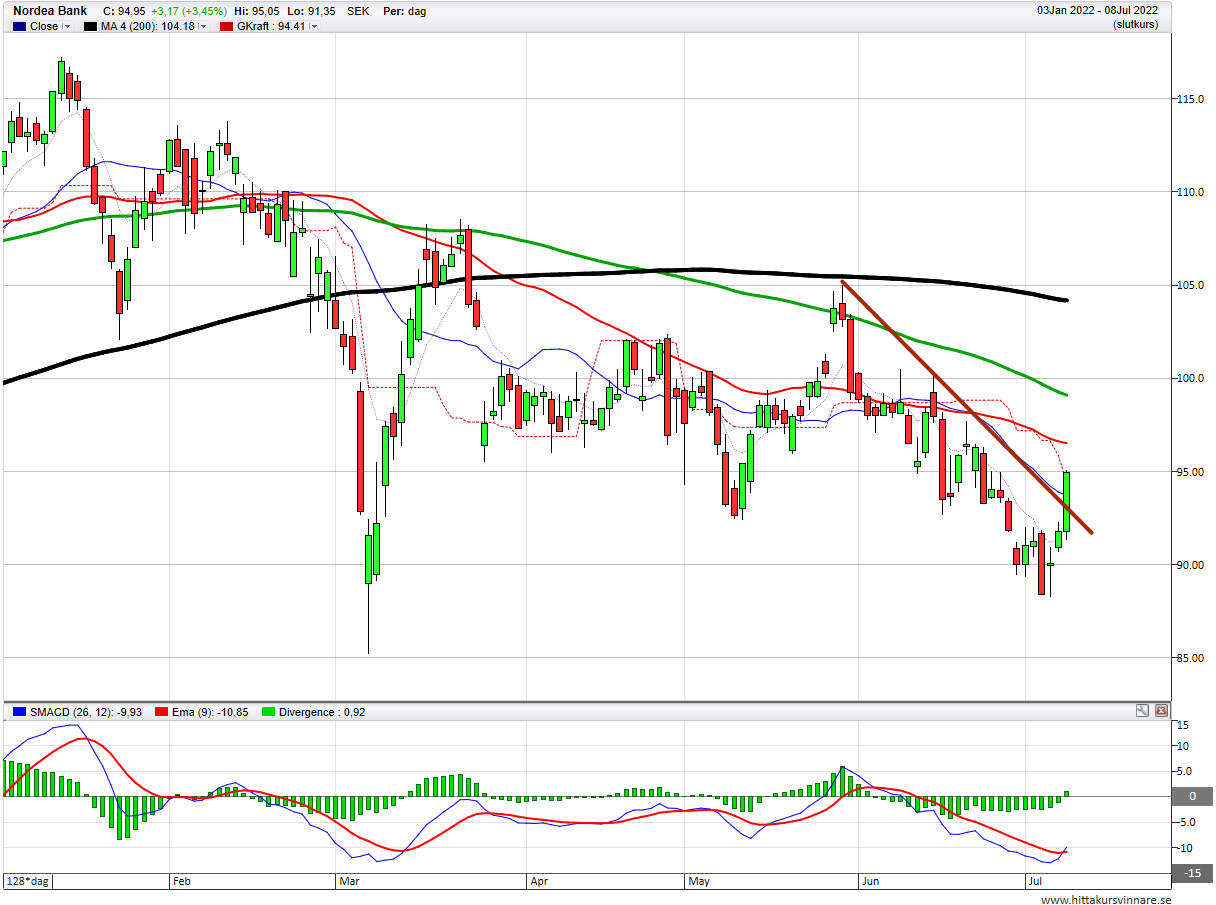Screen dimensions: 1216x905
Task: Close the SMACD indicator panel
Action: 1161,711
